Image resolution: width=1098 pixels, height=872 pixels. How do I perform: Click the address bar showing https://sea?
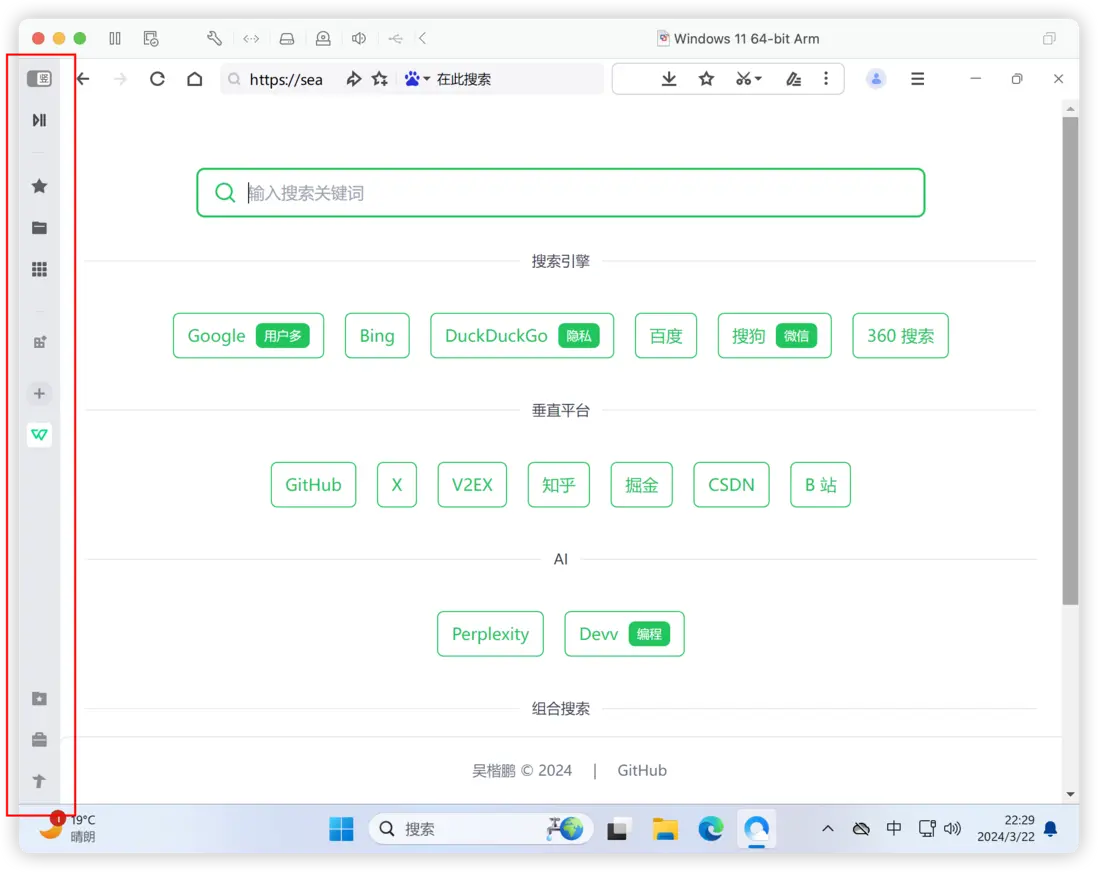286,79
